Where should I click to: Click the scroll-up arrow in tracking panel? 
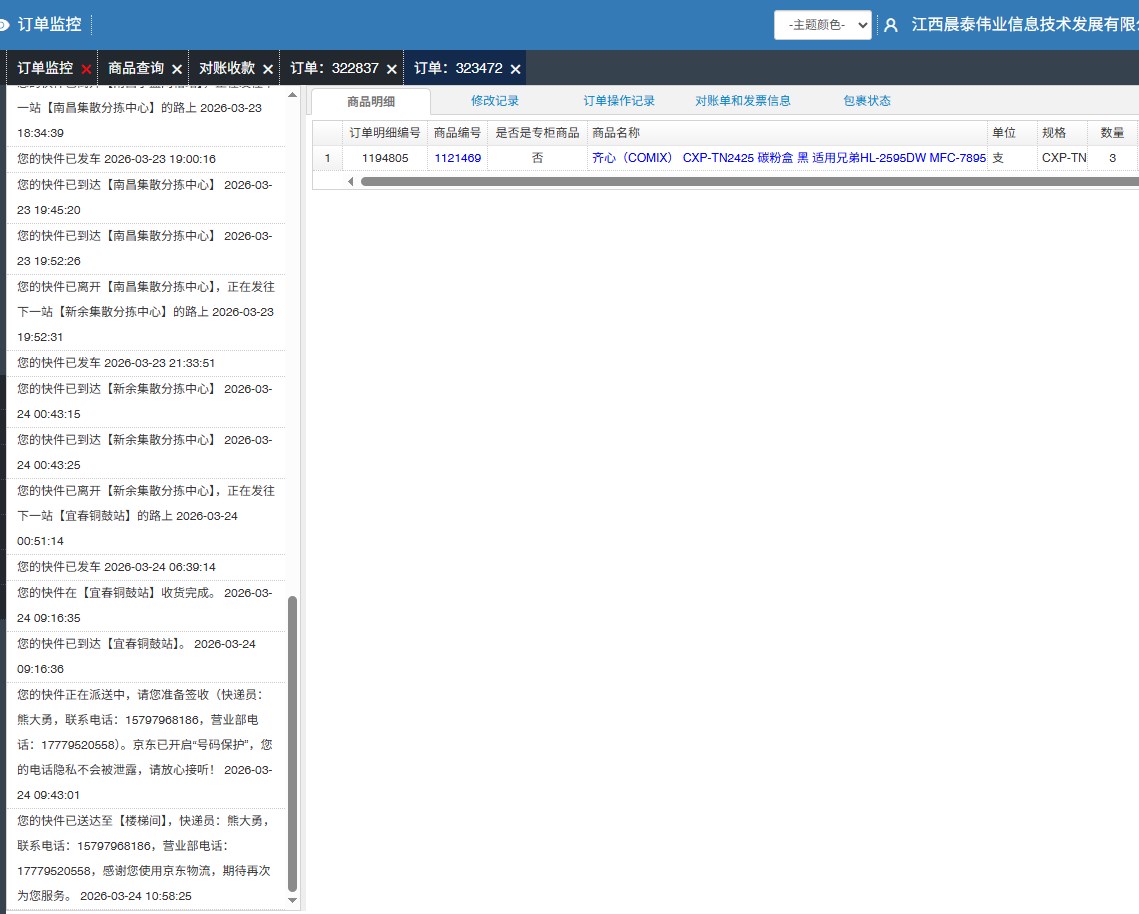(x=292, y=95)
